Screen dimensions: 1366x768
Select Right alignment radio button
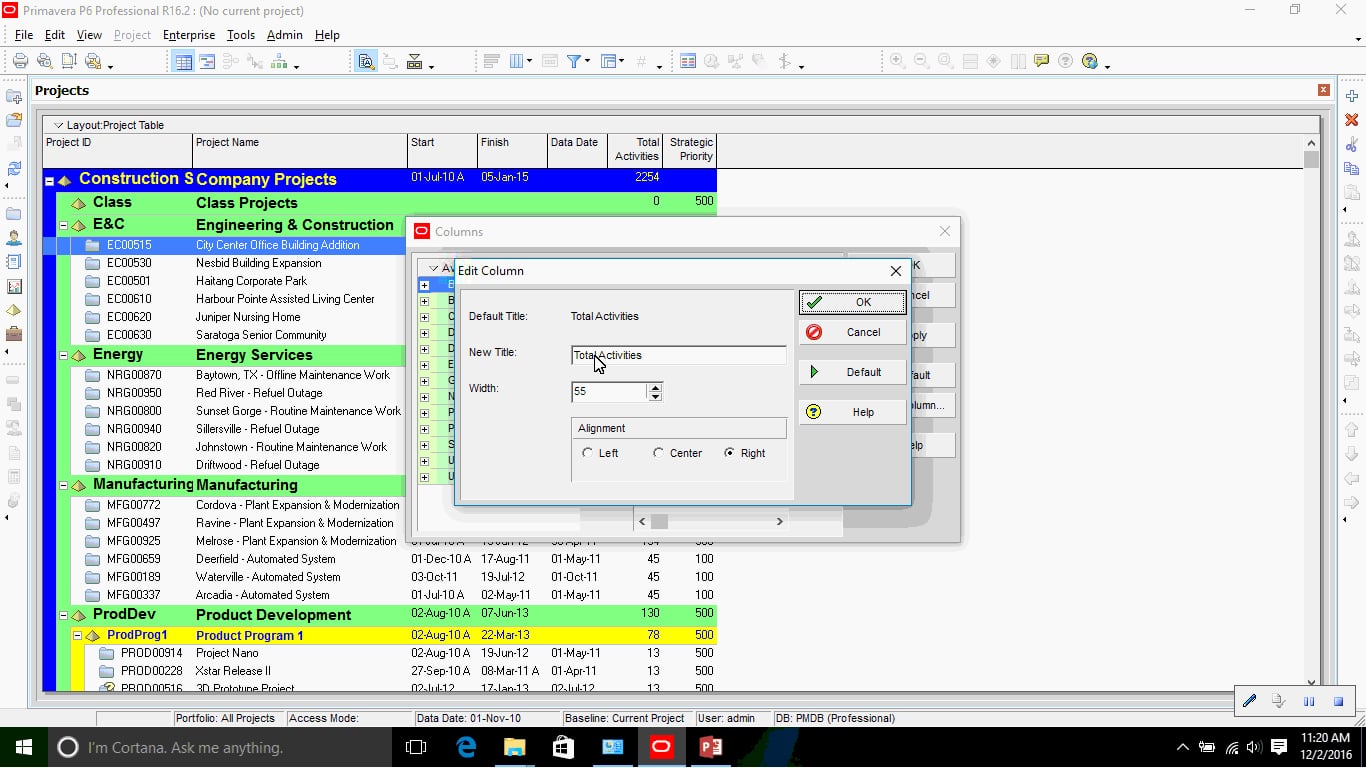[729, 453]
